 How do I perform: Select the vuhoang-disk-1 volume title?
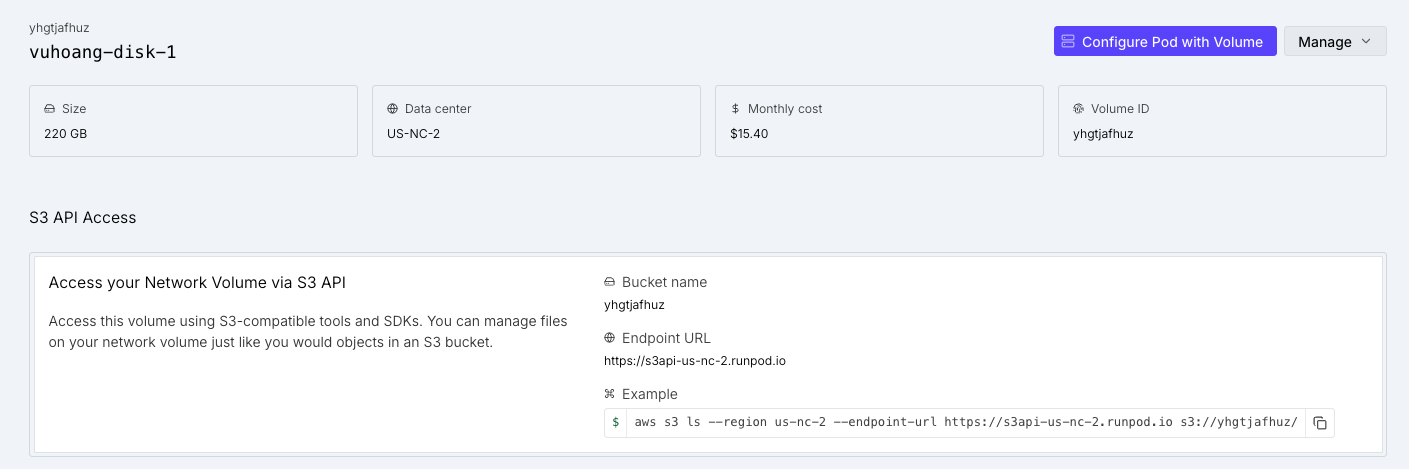pyautogui.click(x=103, y=52)
